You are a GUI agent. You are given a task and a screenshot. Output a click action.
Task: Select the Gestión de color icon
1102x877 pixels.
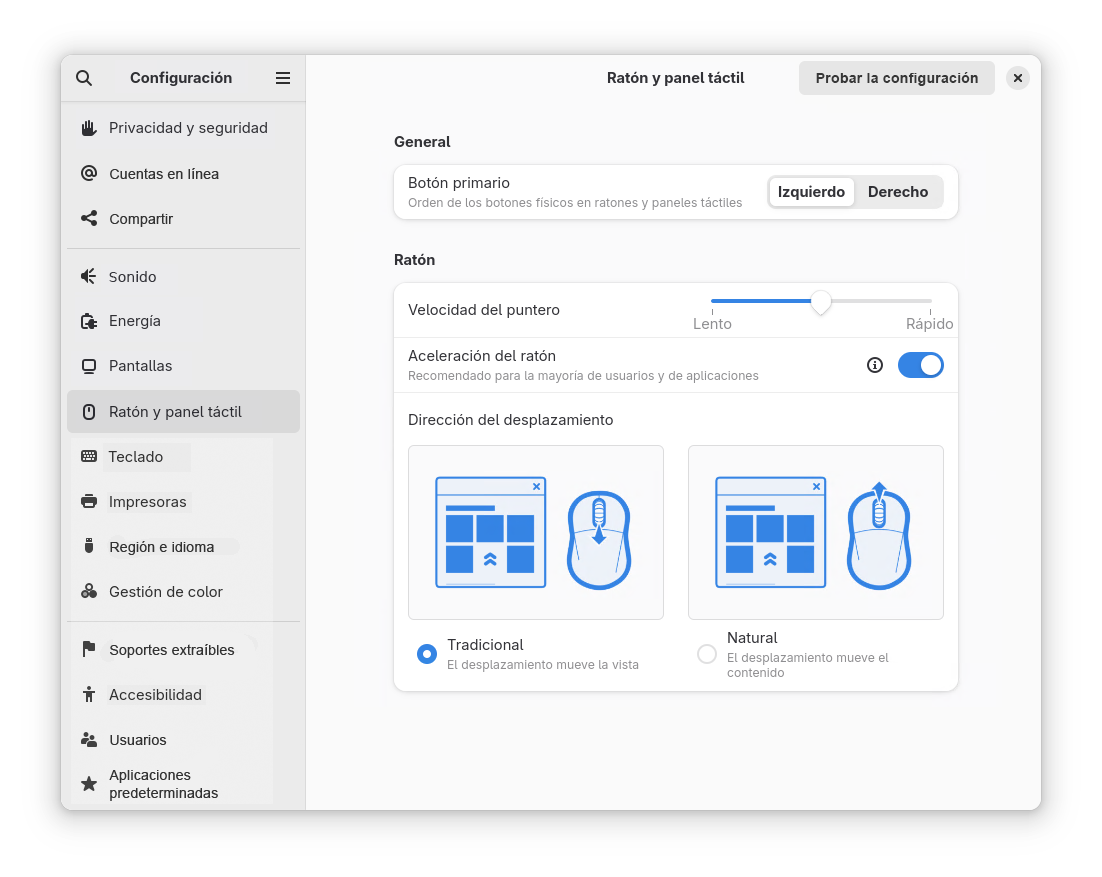pyautogui.click(x=89, y=591)
